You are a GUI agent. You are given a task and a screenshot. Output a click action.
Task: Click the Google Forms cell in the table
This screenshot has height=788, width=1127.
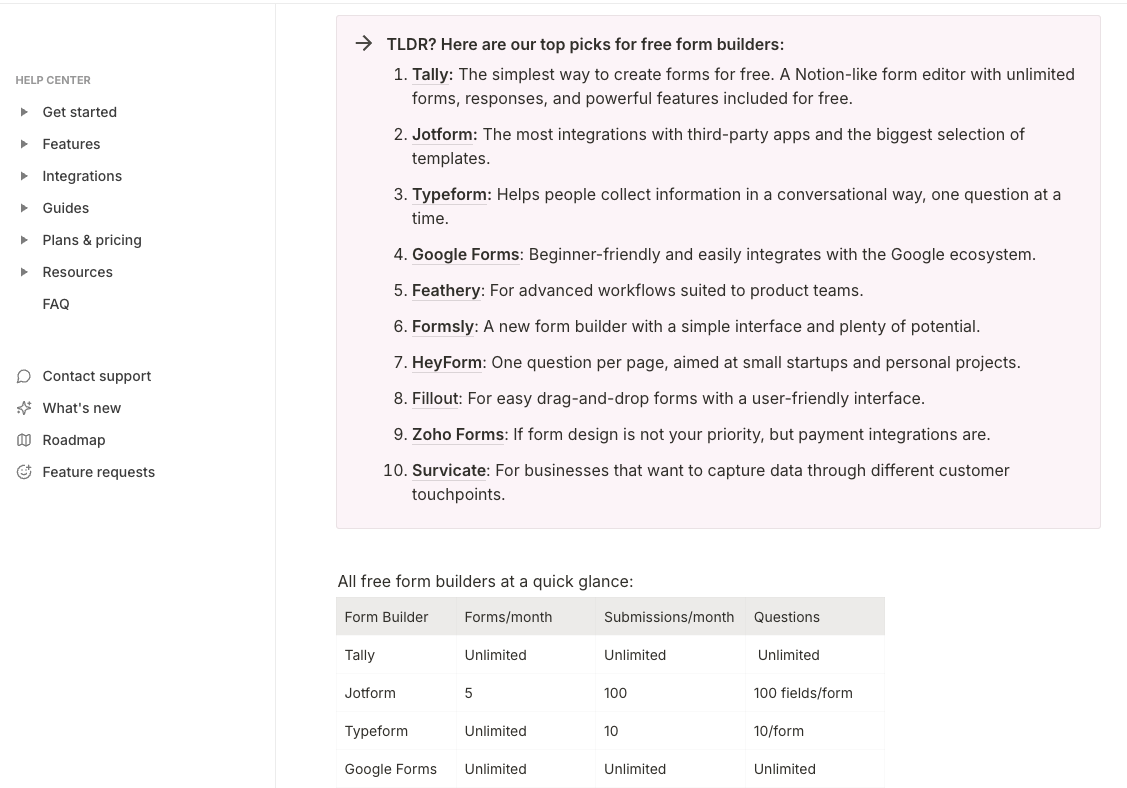[396, 769]
